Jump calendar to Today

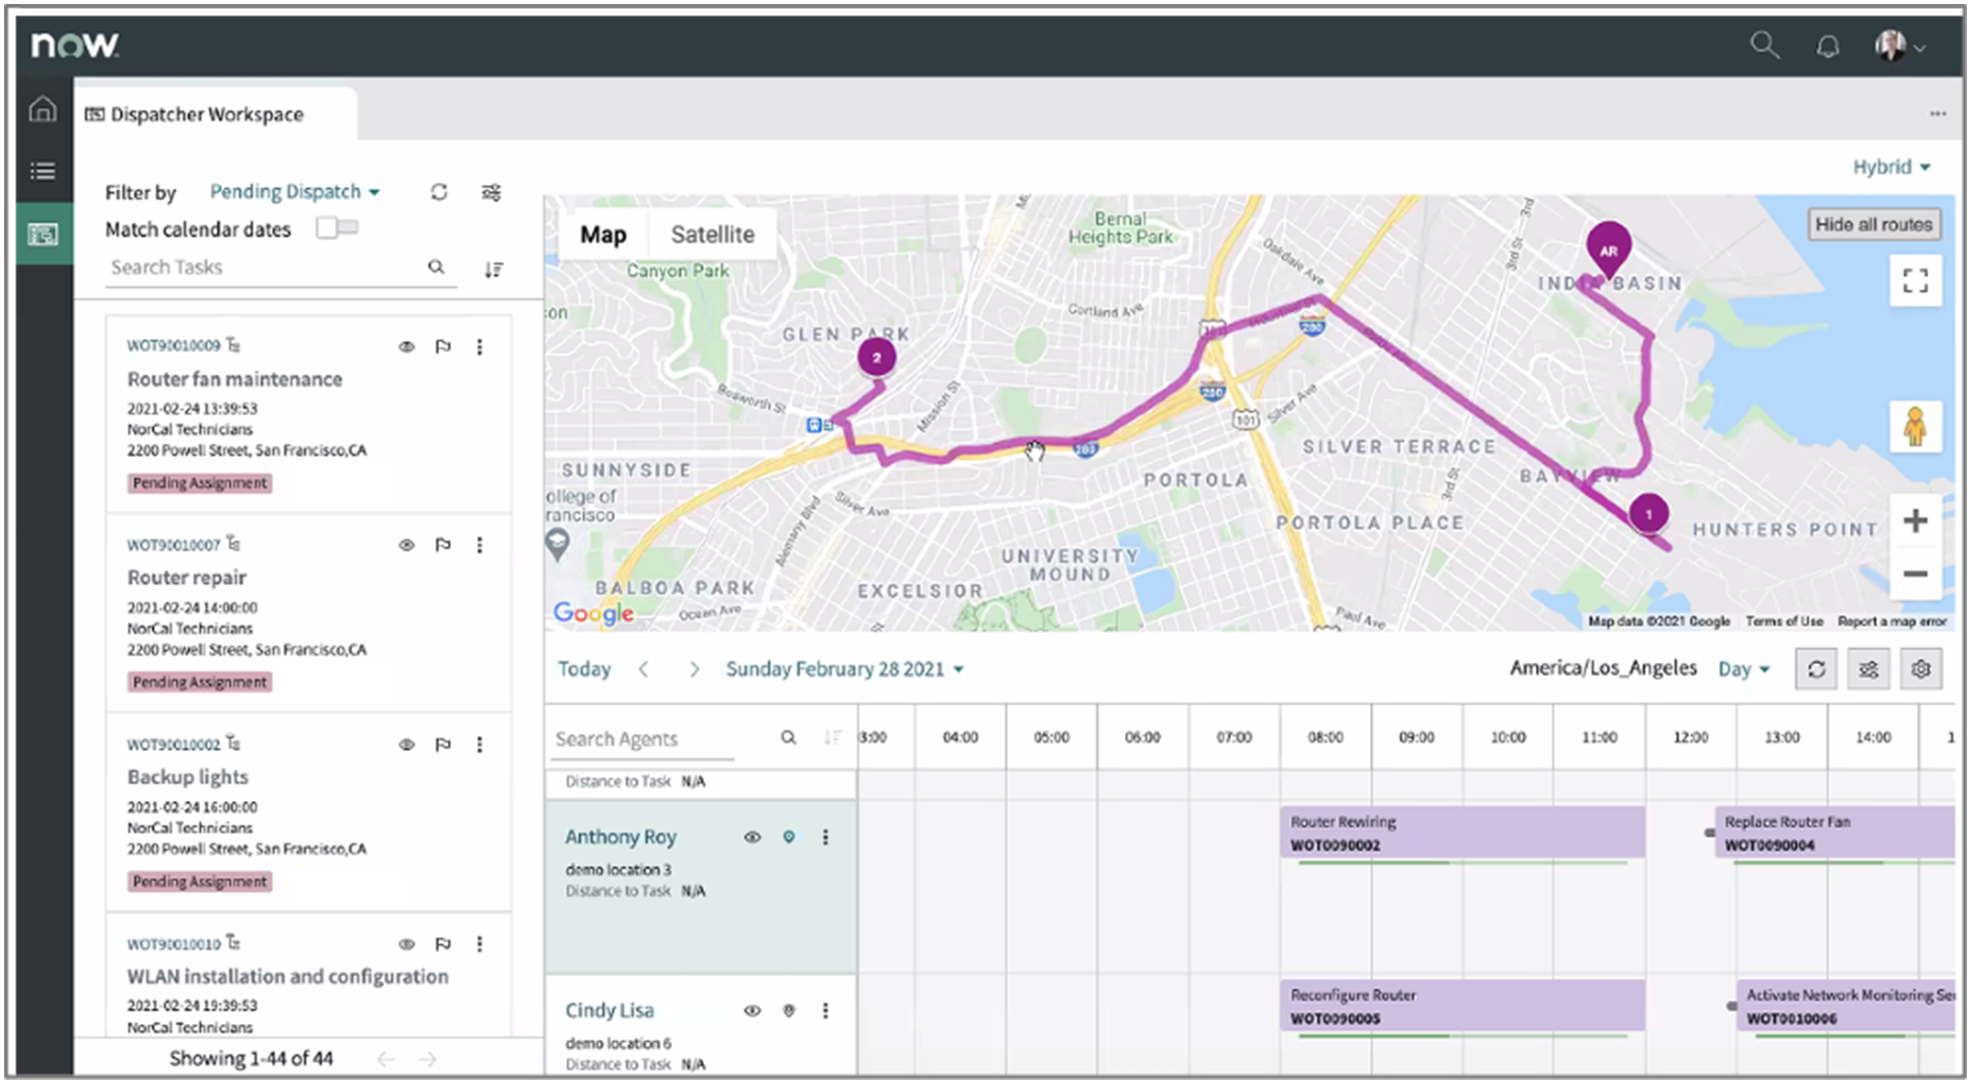click(x=584, y=669)
